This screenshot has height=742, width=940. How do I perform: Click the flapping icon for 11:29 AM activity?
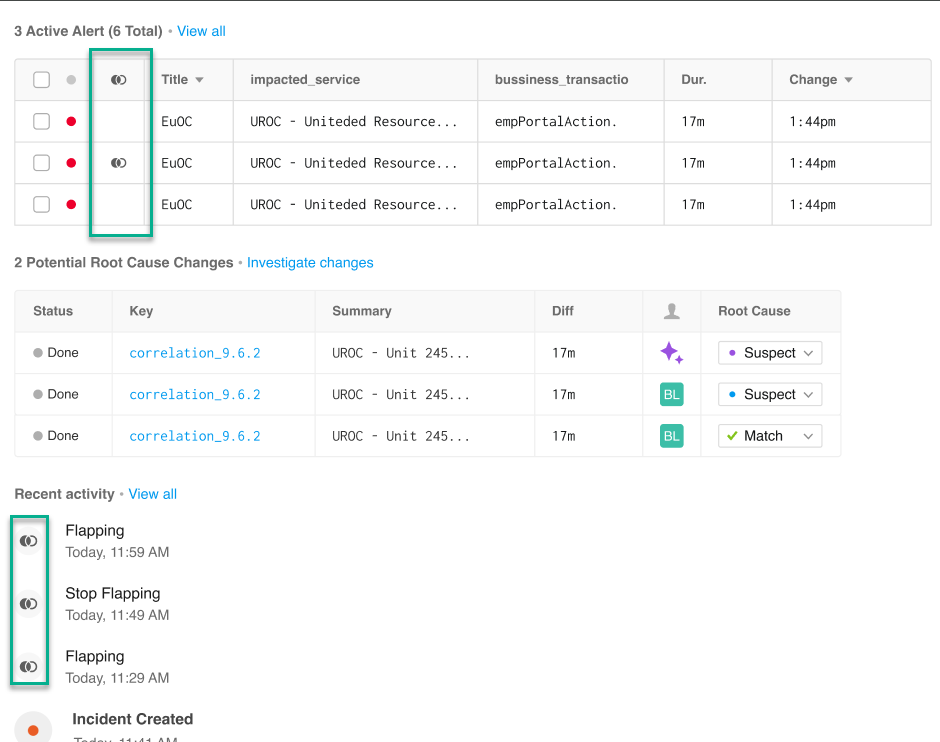pyautogui.click(x=29, y=666)
